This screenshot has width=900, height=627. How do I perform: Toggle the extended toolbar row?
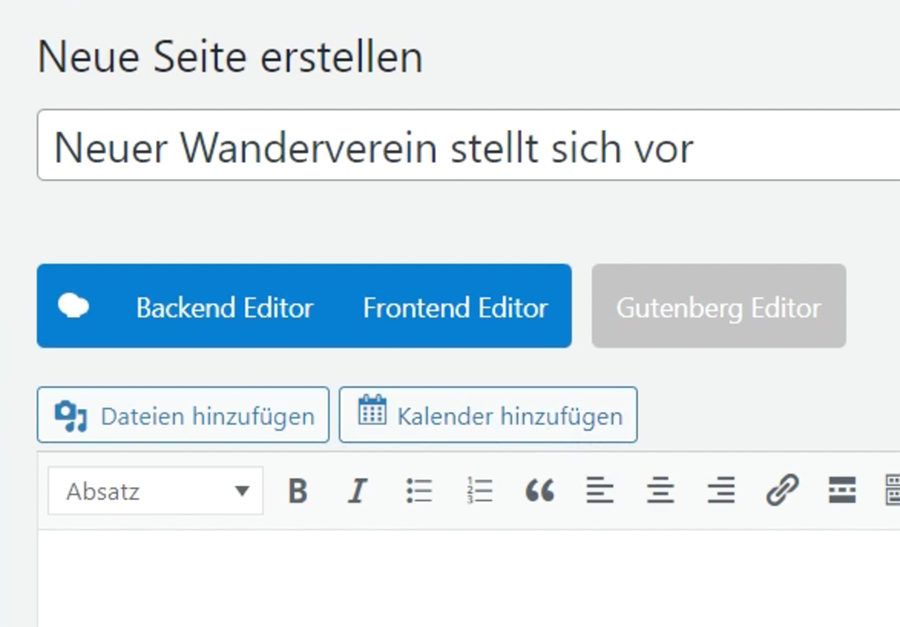(x=892, y=491)
